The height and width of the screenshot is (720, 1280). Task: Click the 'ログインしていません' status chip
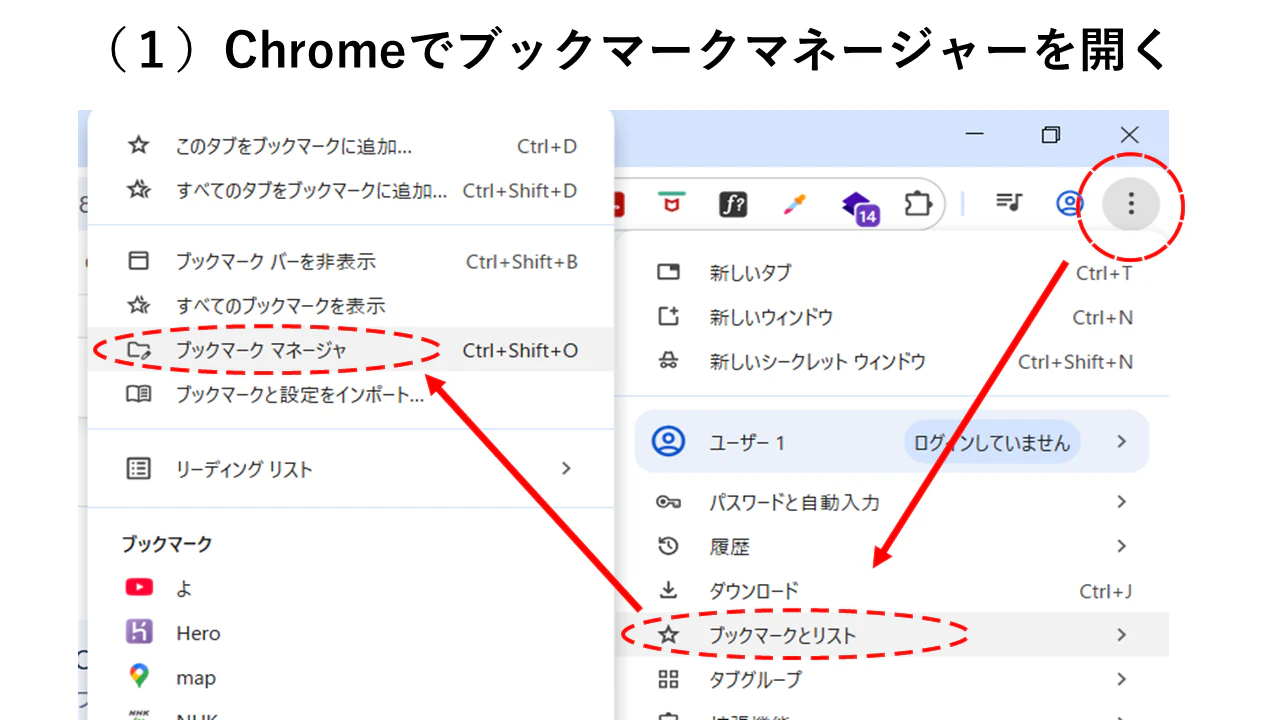[991, 442]
